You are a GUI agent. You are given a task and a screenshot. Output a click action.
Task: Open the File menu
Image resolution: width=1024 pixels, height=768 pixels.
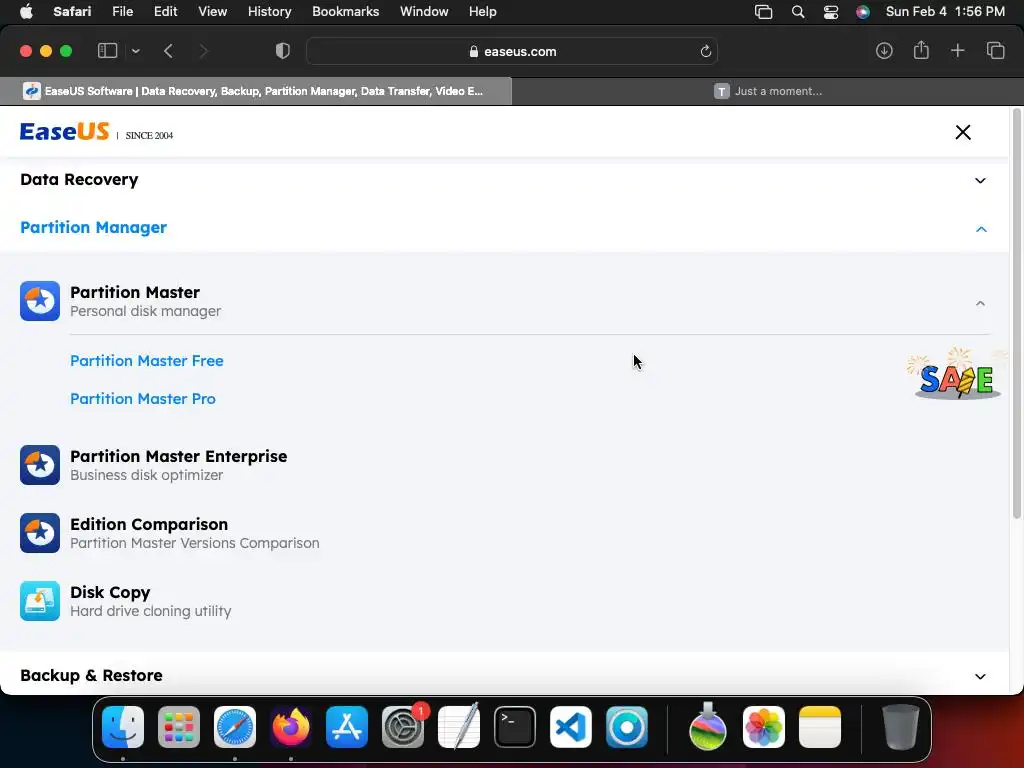(x=122, y=12)
